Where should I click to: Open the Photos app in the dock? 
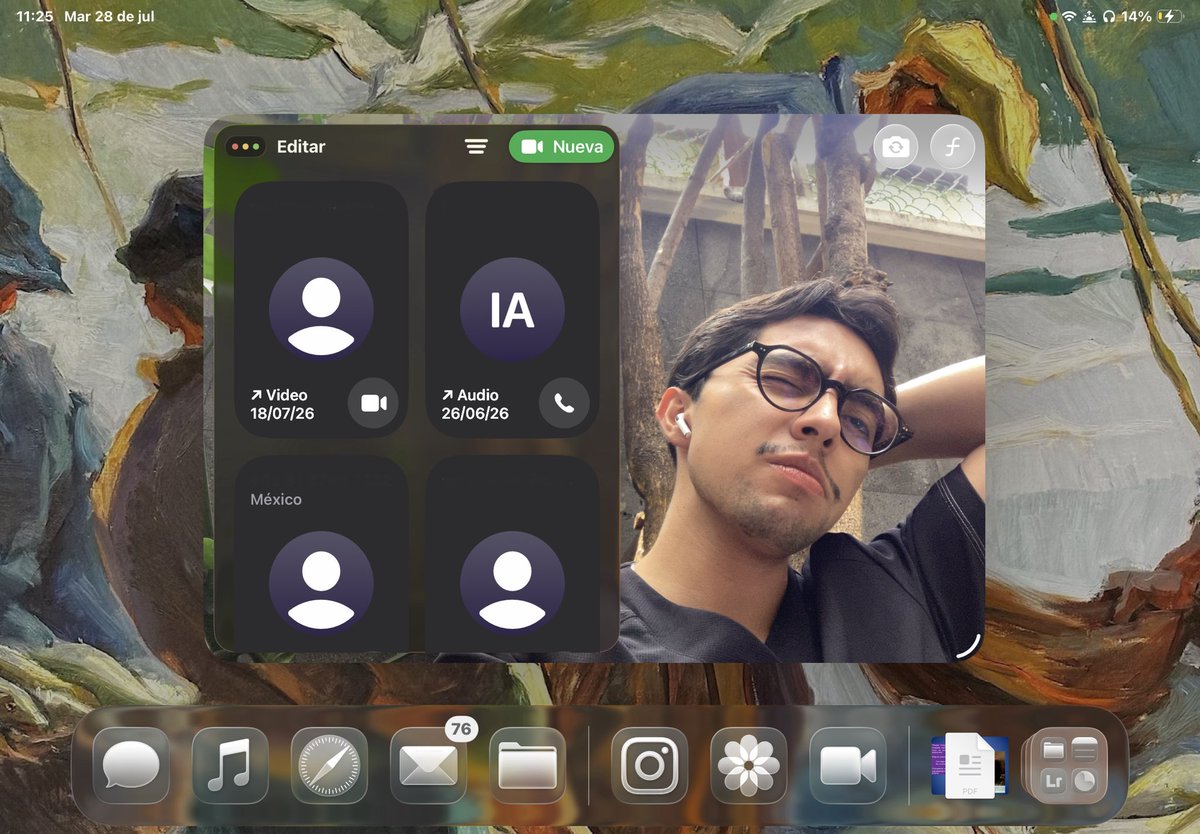(x=749, y=766)
